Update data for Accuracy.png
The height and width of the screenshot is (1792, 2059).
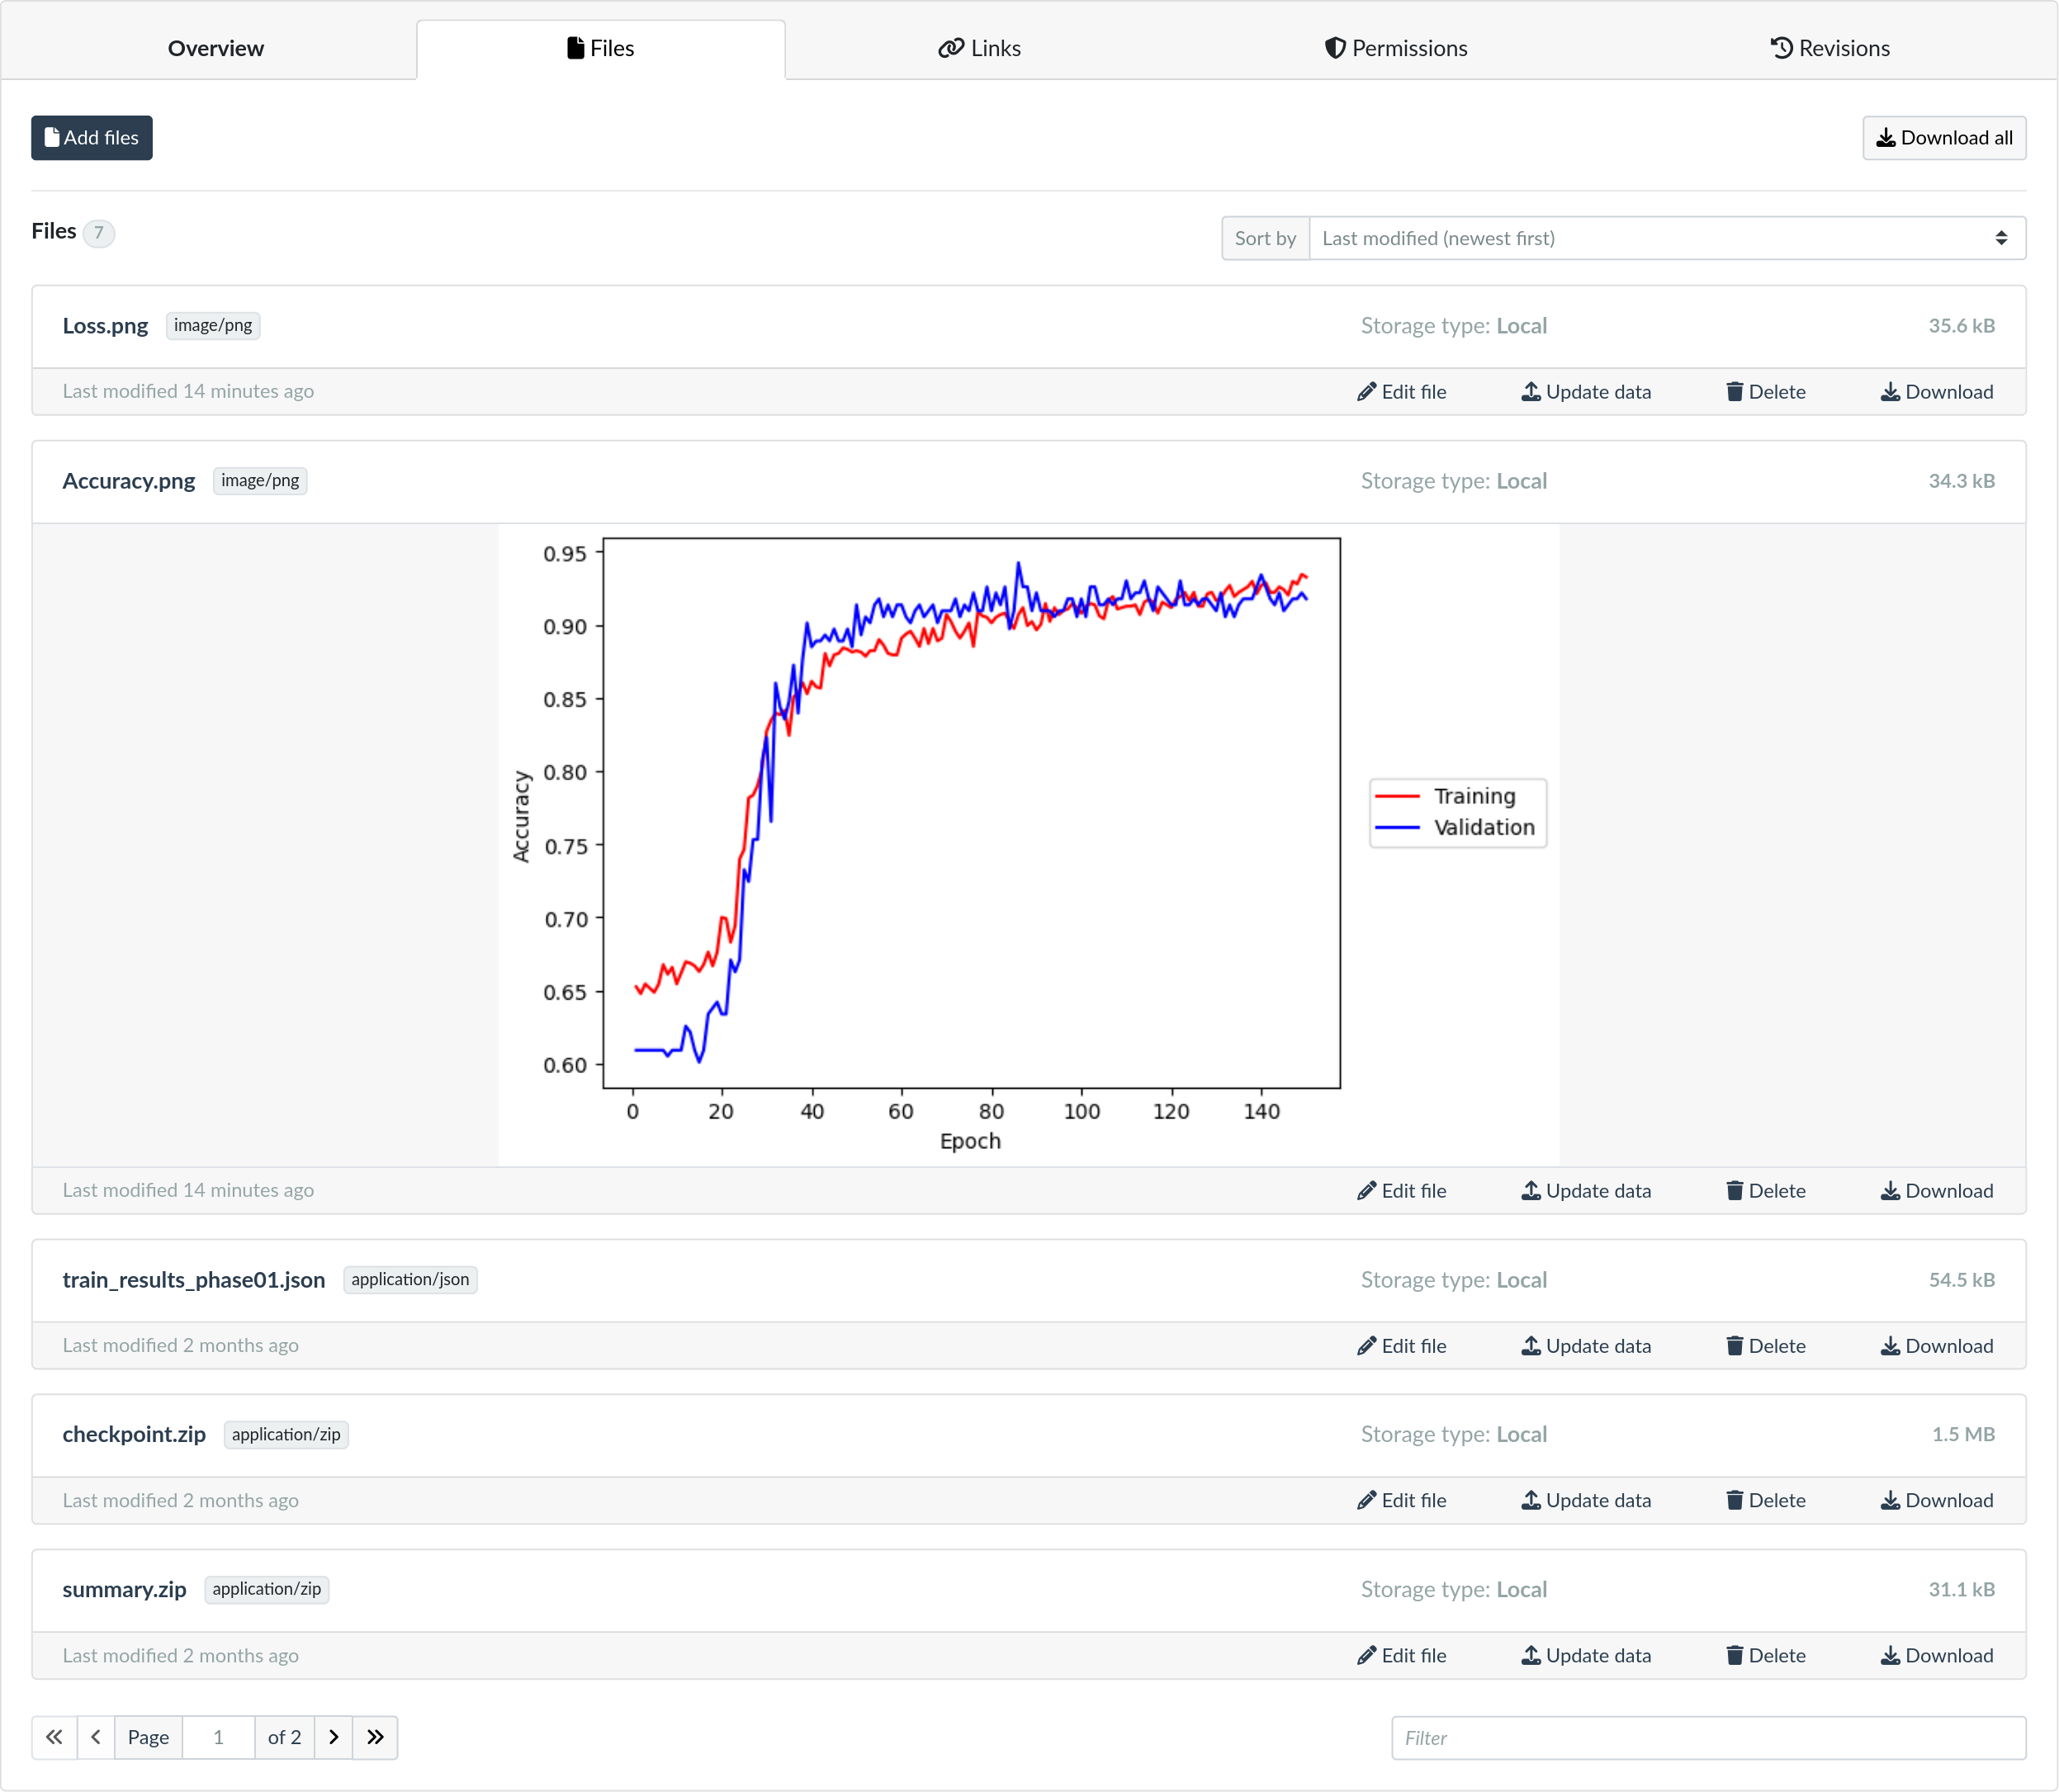[x=1585, y=1191]
